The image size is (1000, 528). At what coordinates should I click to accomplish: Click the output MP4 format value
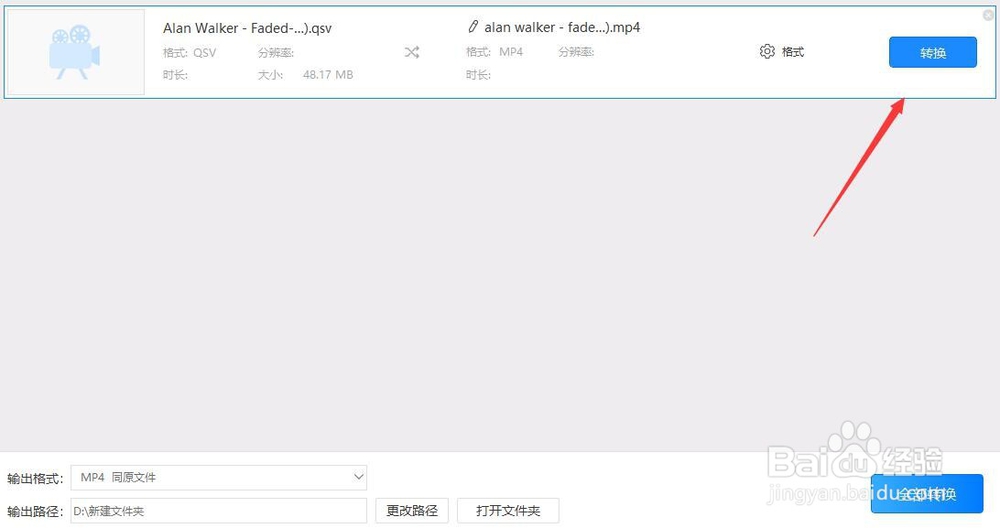511,52
